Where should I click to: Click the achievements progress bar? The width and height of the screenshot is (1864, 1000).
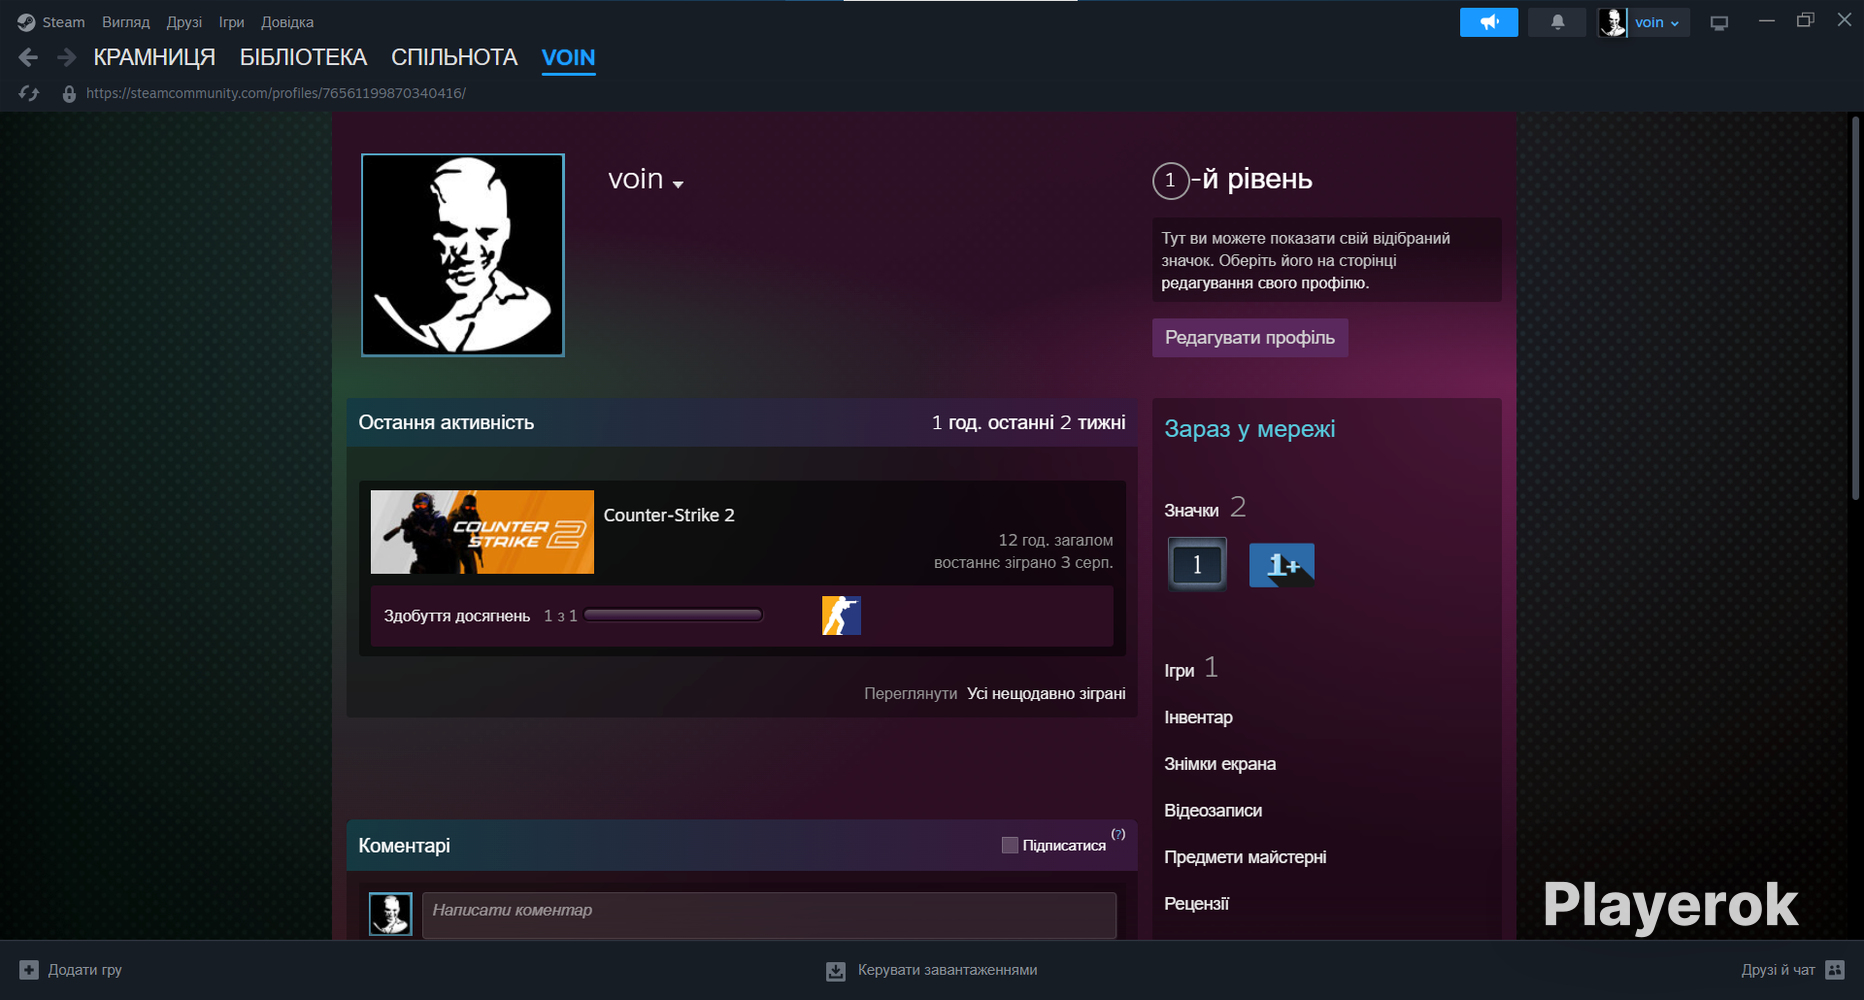(x=673, y=615)
